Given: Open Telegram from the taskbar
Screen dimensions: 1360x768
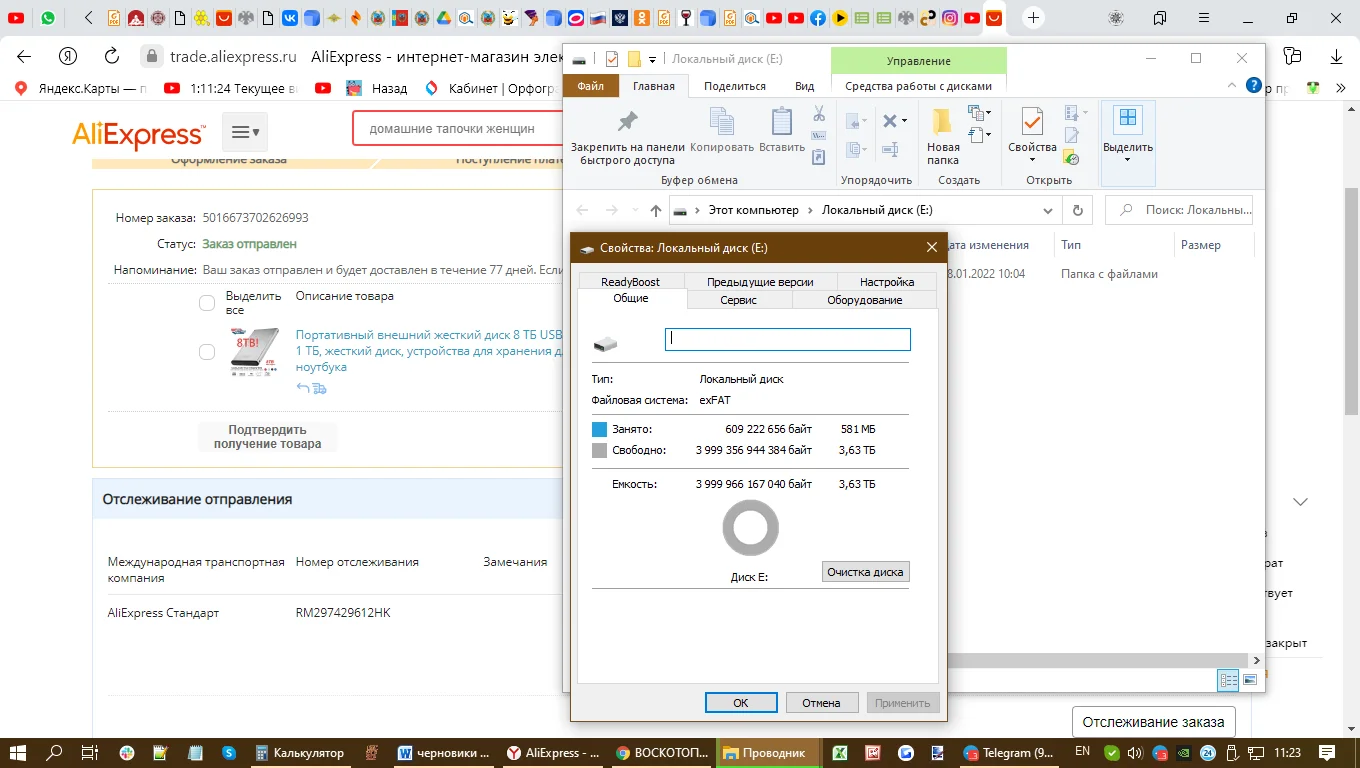Looking at the screenshot, I should [1008, 753].
